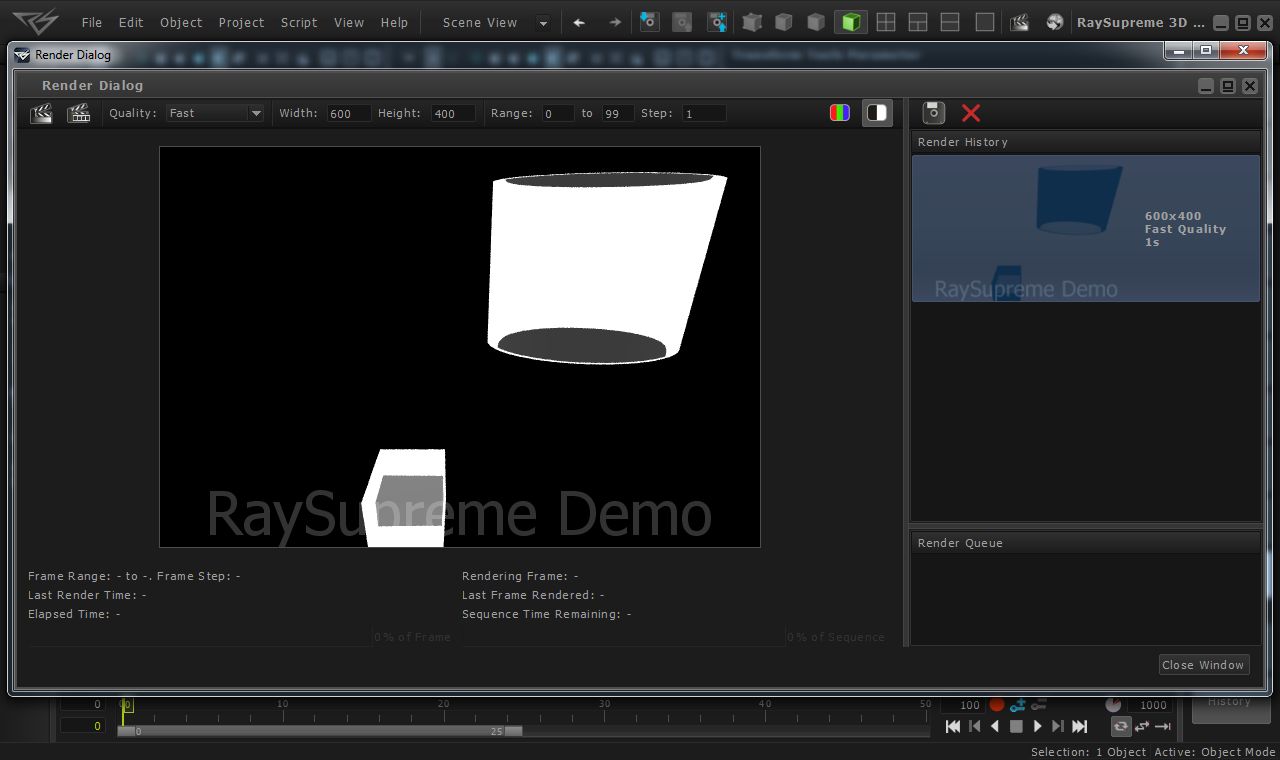Screen dimensions: 1280x760
Task: Click the globe icon in main toolbar
Action: pyautogui.click(x=1054, y=21)
